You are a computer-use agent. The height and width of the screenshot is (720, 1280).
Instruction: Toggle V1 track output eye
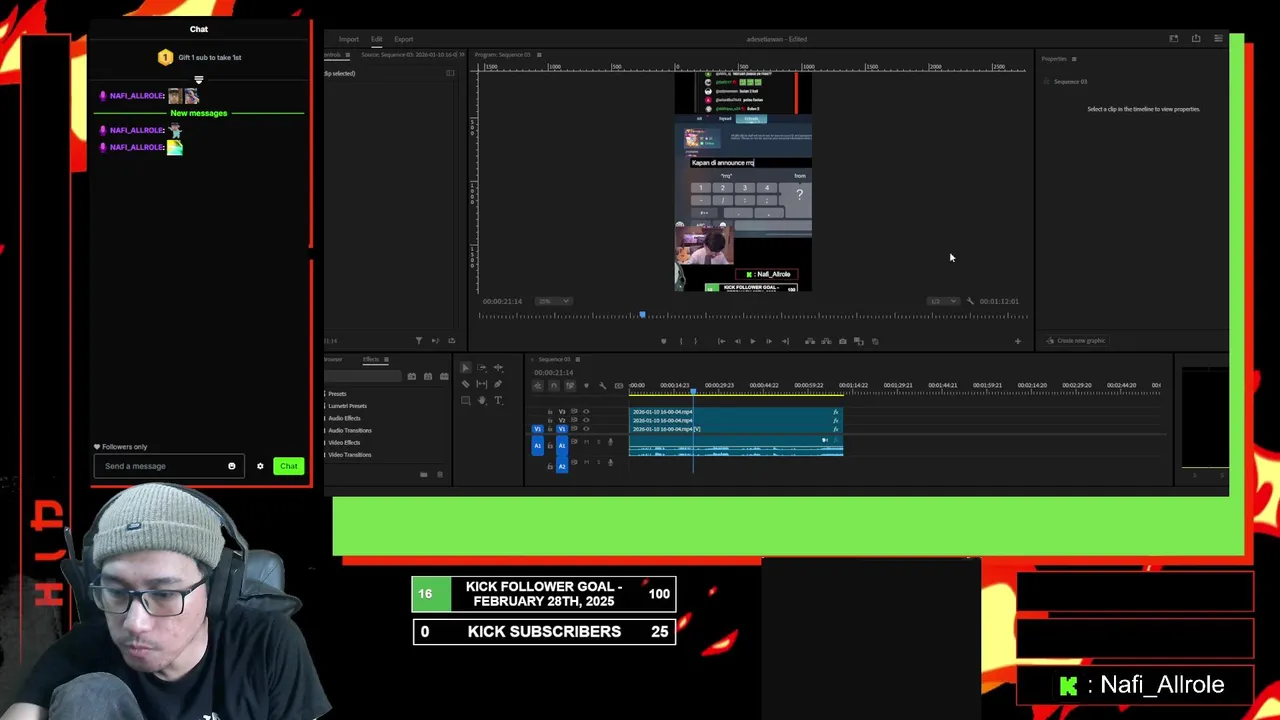[586, 429]
